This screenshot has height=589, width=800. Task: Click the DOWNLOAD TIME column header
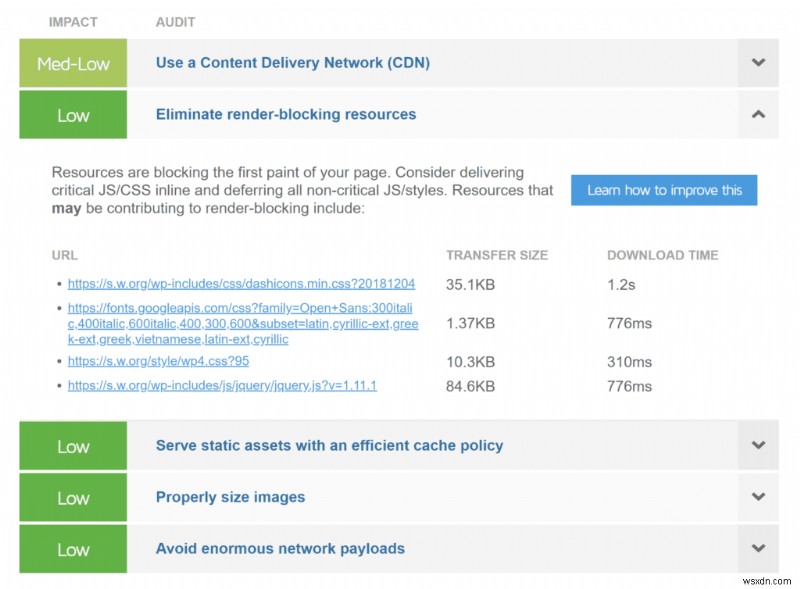coord(662,255)
